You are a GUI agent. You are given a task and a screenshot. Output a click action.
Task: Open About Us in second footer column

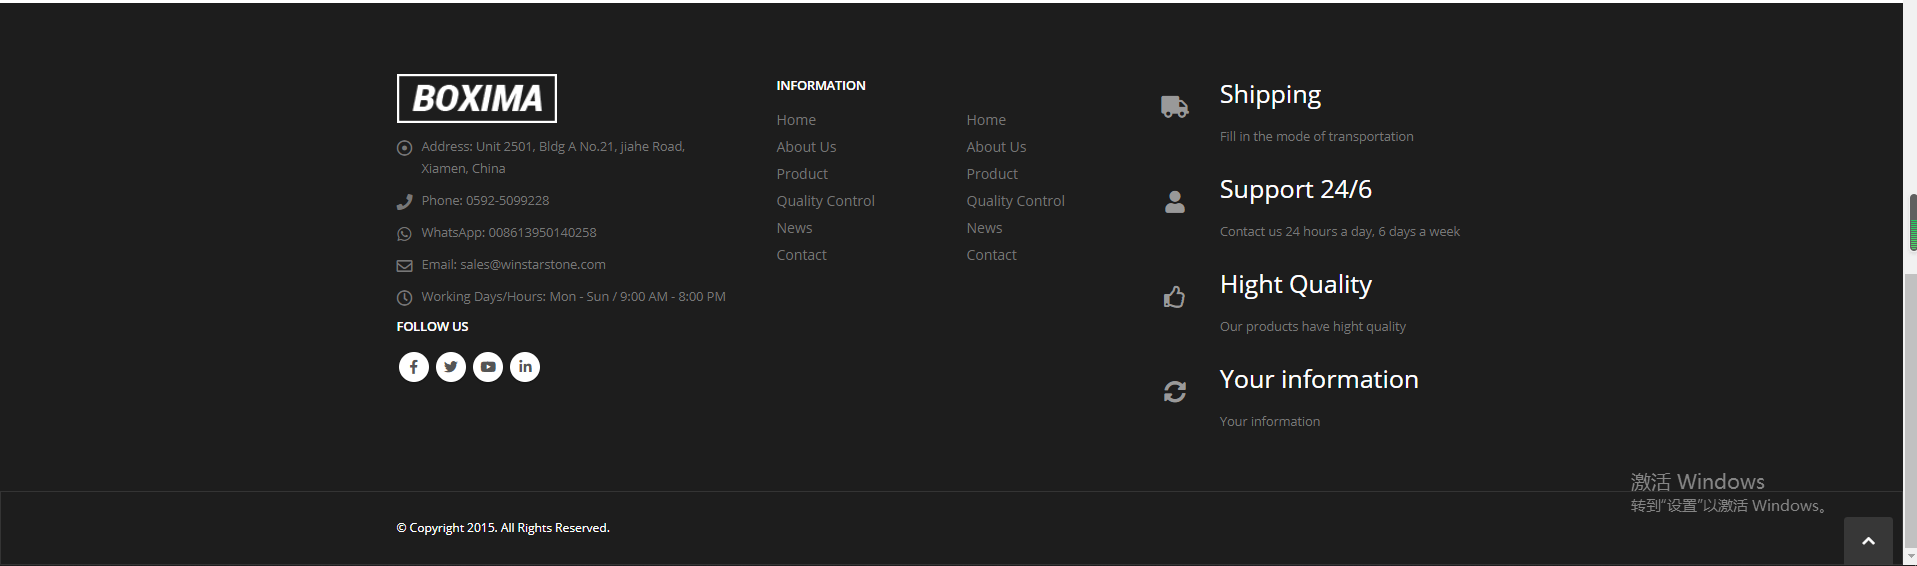pos(996,147)
